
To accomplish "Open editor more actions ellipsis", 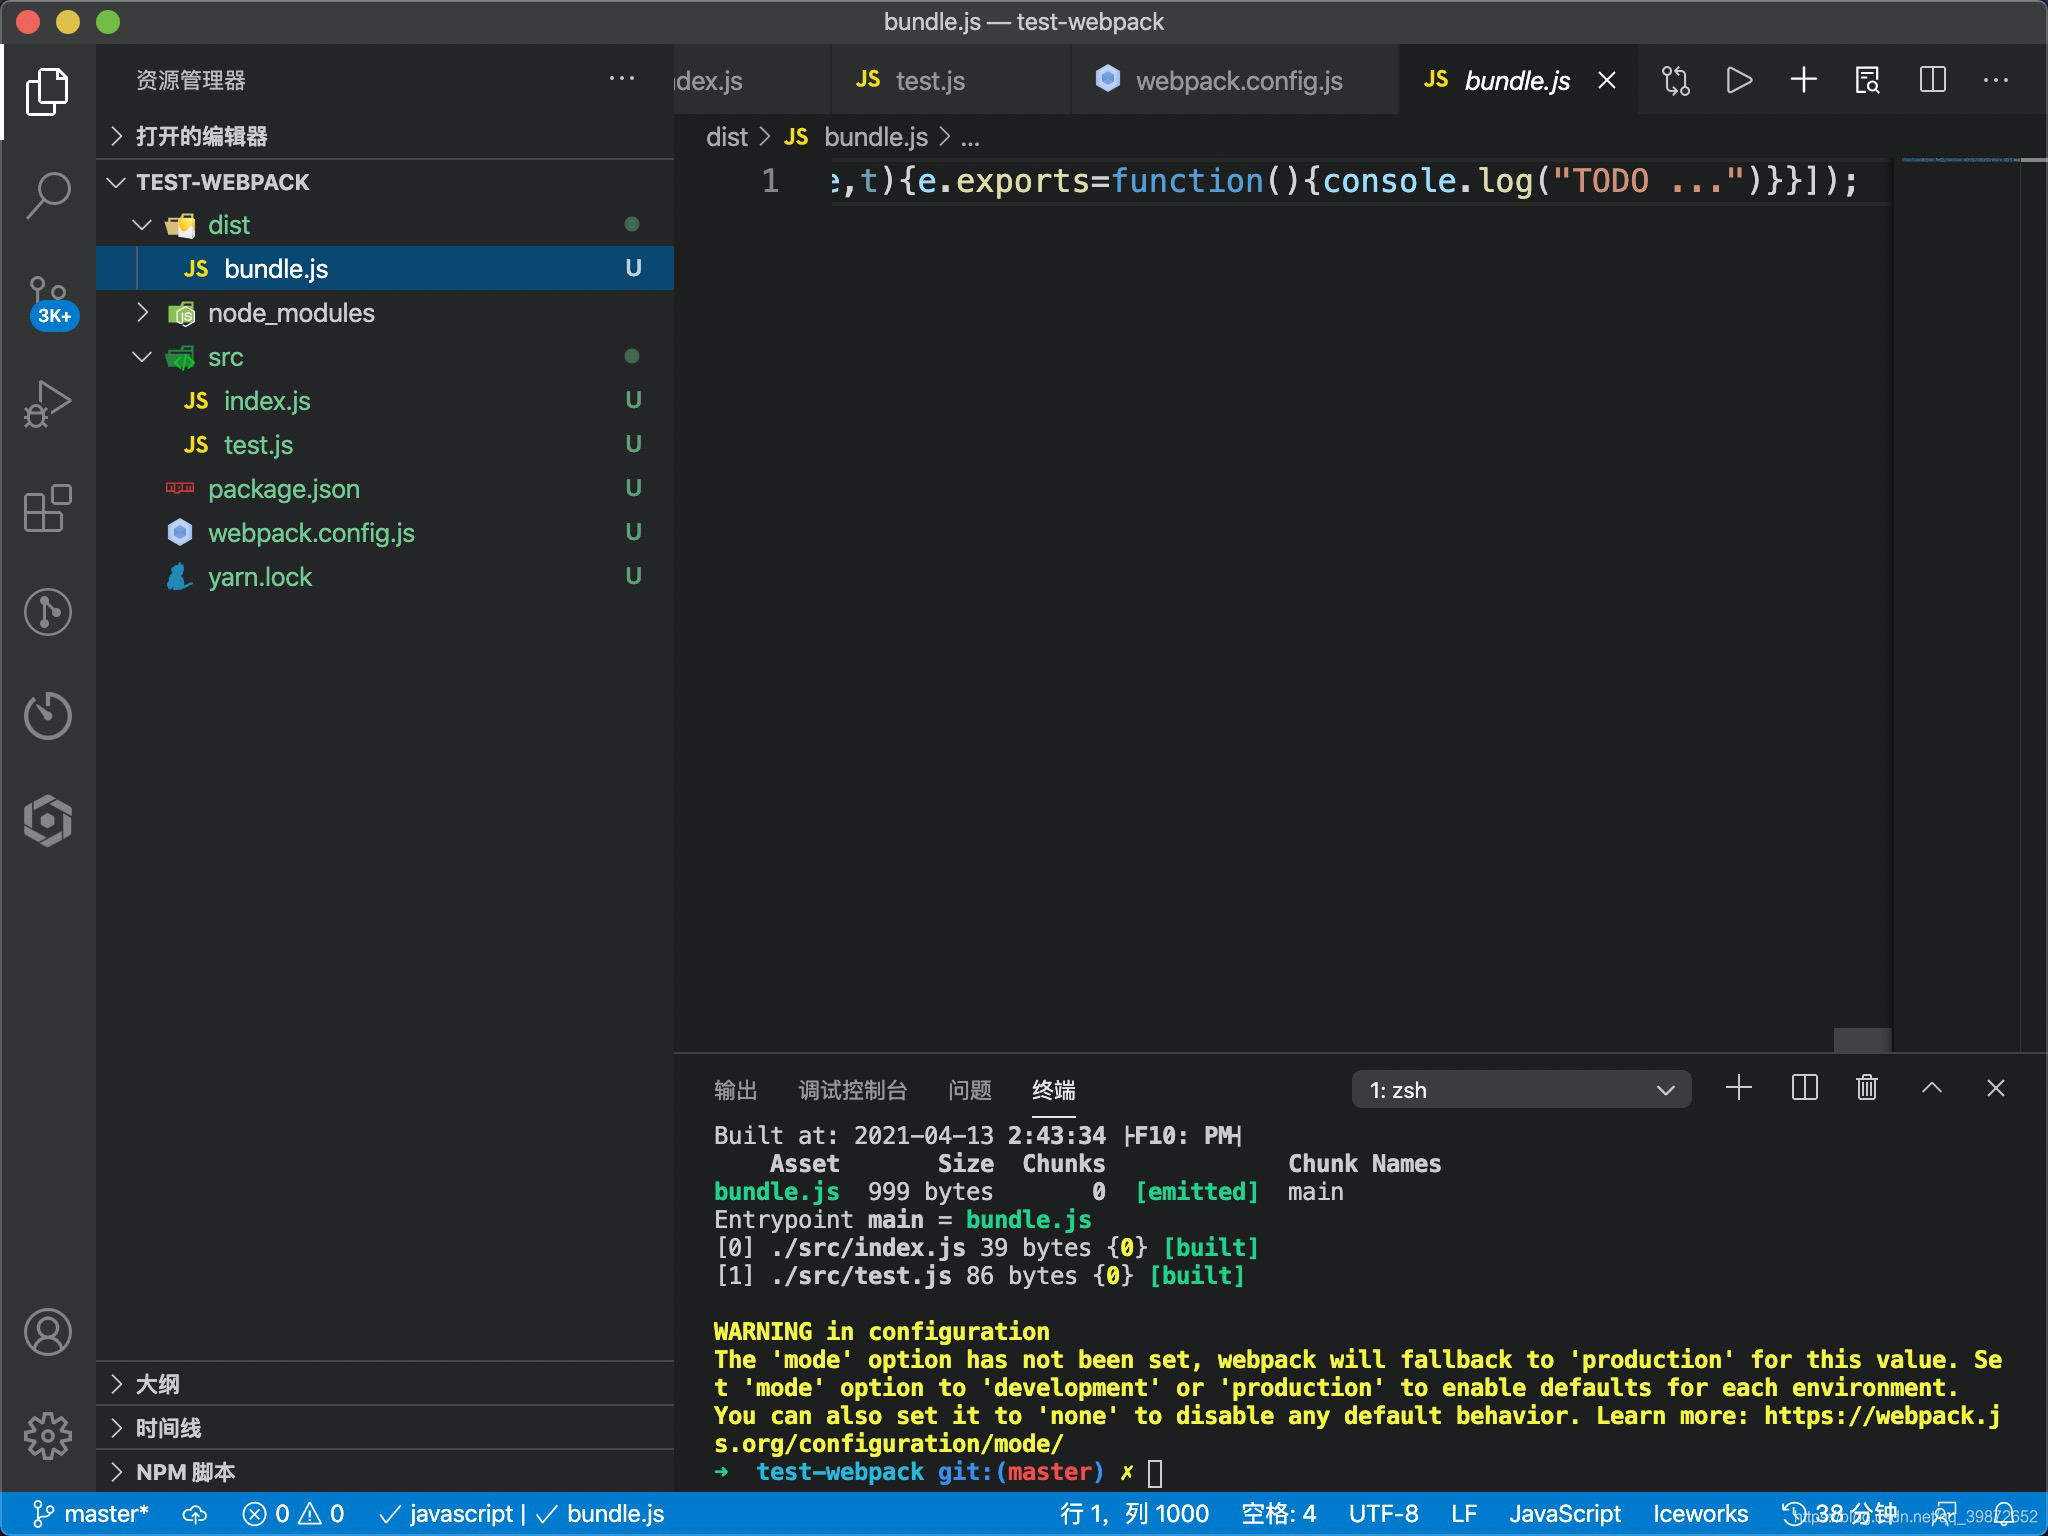I will tap(1996, 80).
